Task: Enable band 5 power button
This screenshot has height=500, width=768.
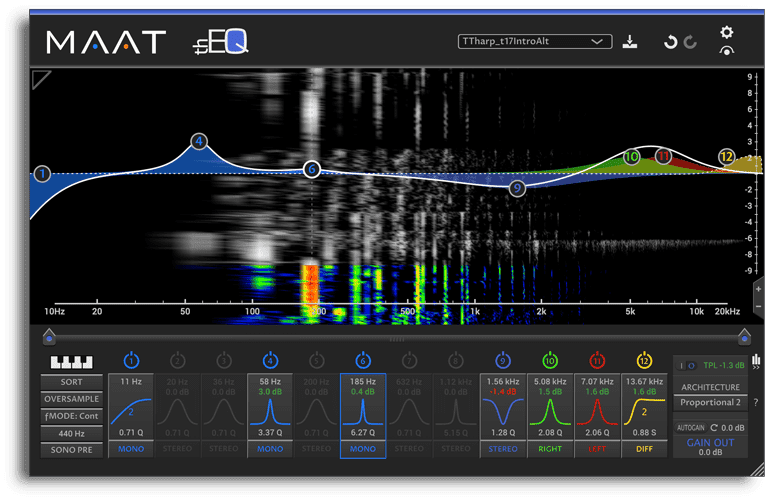Action: 316,361
